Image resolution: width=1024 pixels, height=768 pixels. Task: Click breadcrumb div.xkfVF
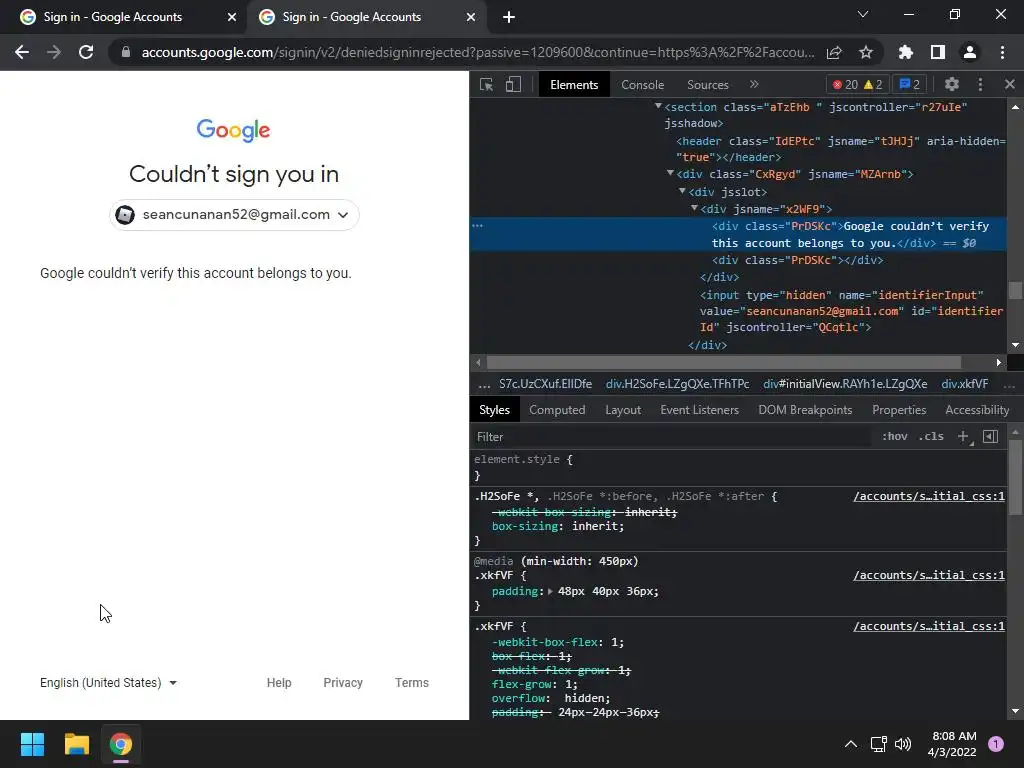965,384
